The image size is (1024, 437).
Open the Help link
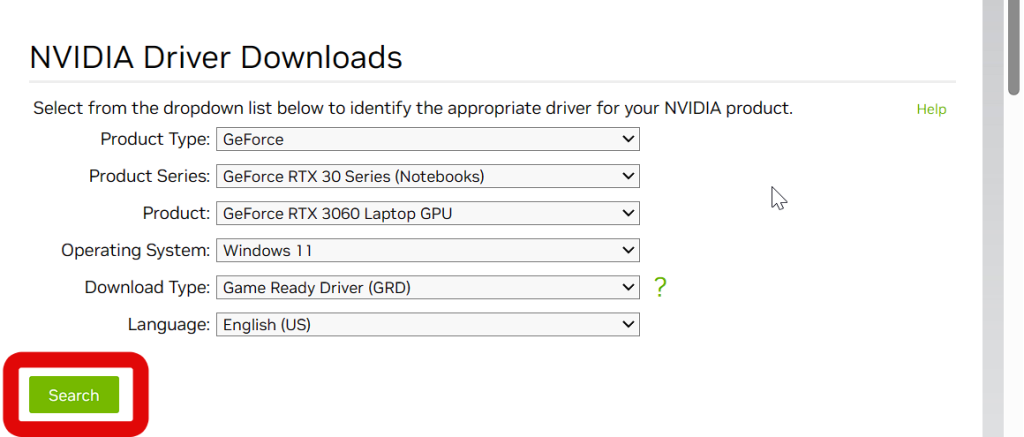click(931, 109)
